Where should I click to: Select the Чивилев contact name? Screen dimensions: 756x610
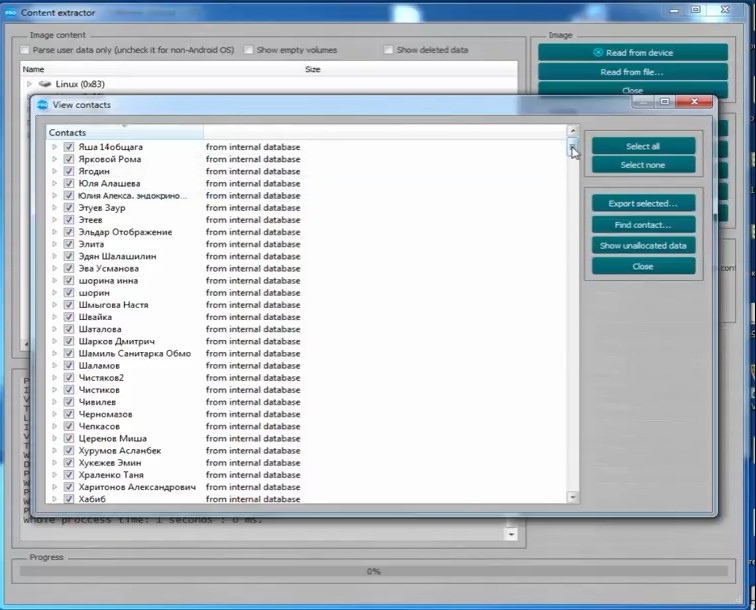[97, 402]
